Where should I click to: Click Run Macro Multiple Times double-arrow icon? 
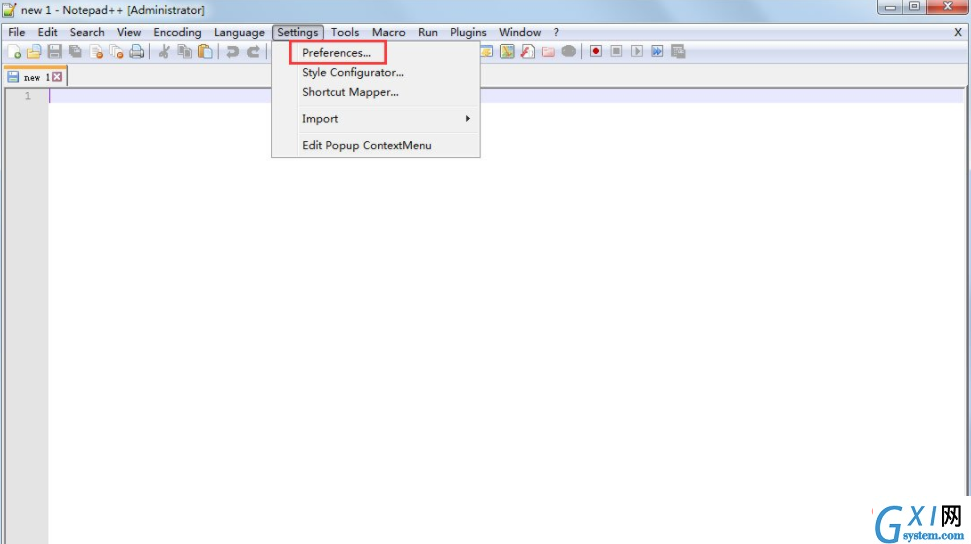(x=657, y=51)
